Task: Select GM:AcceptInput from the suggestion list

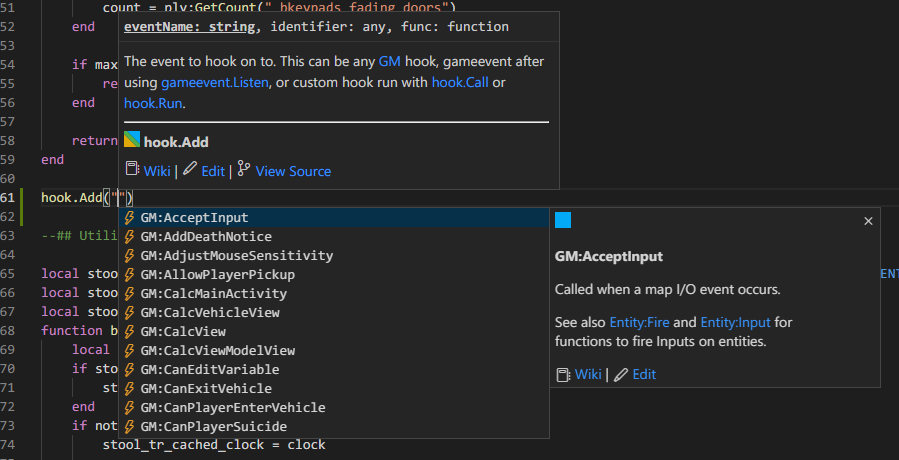Action: 194,218
